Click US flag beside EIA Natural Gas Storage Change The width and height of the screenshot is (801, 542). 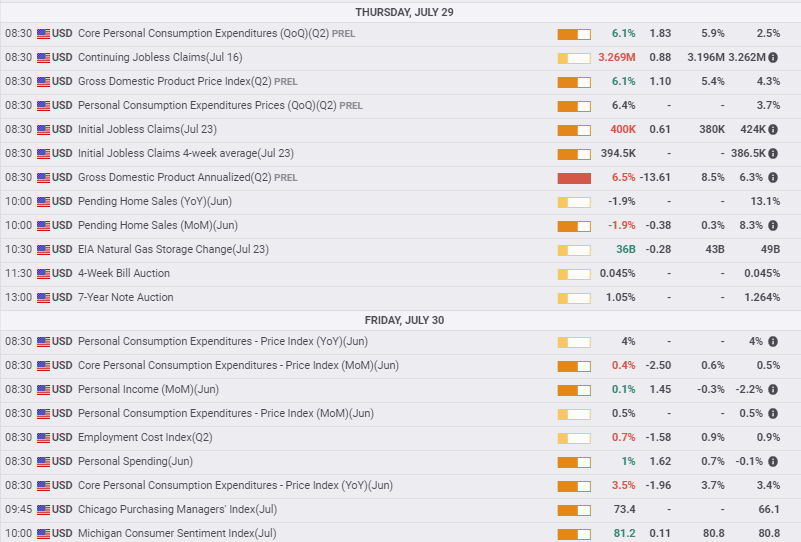[x=44, y=249]
